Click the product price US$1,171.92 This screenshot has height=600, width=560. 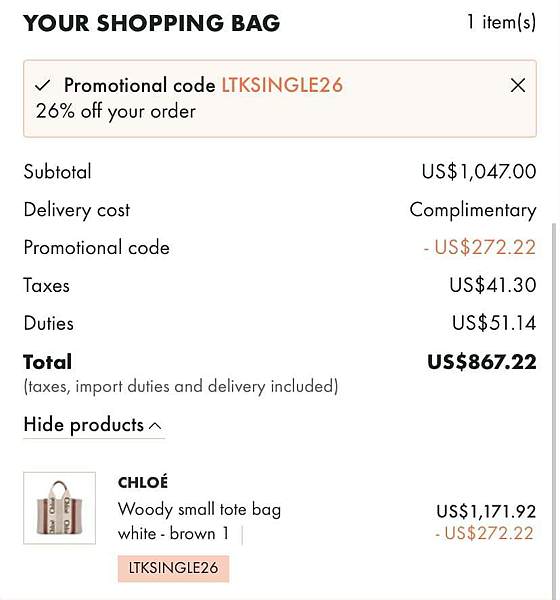pyautogui.click(x=486, y=512)
